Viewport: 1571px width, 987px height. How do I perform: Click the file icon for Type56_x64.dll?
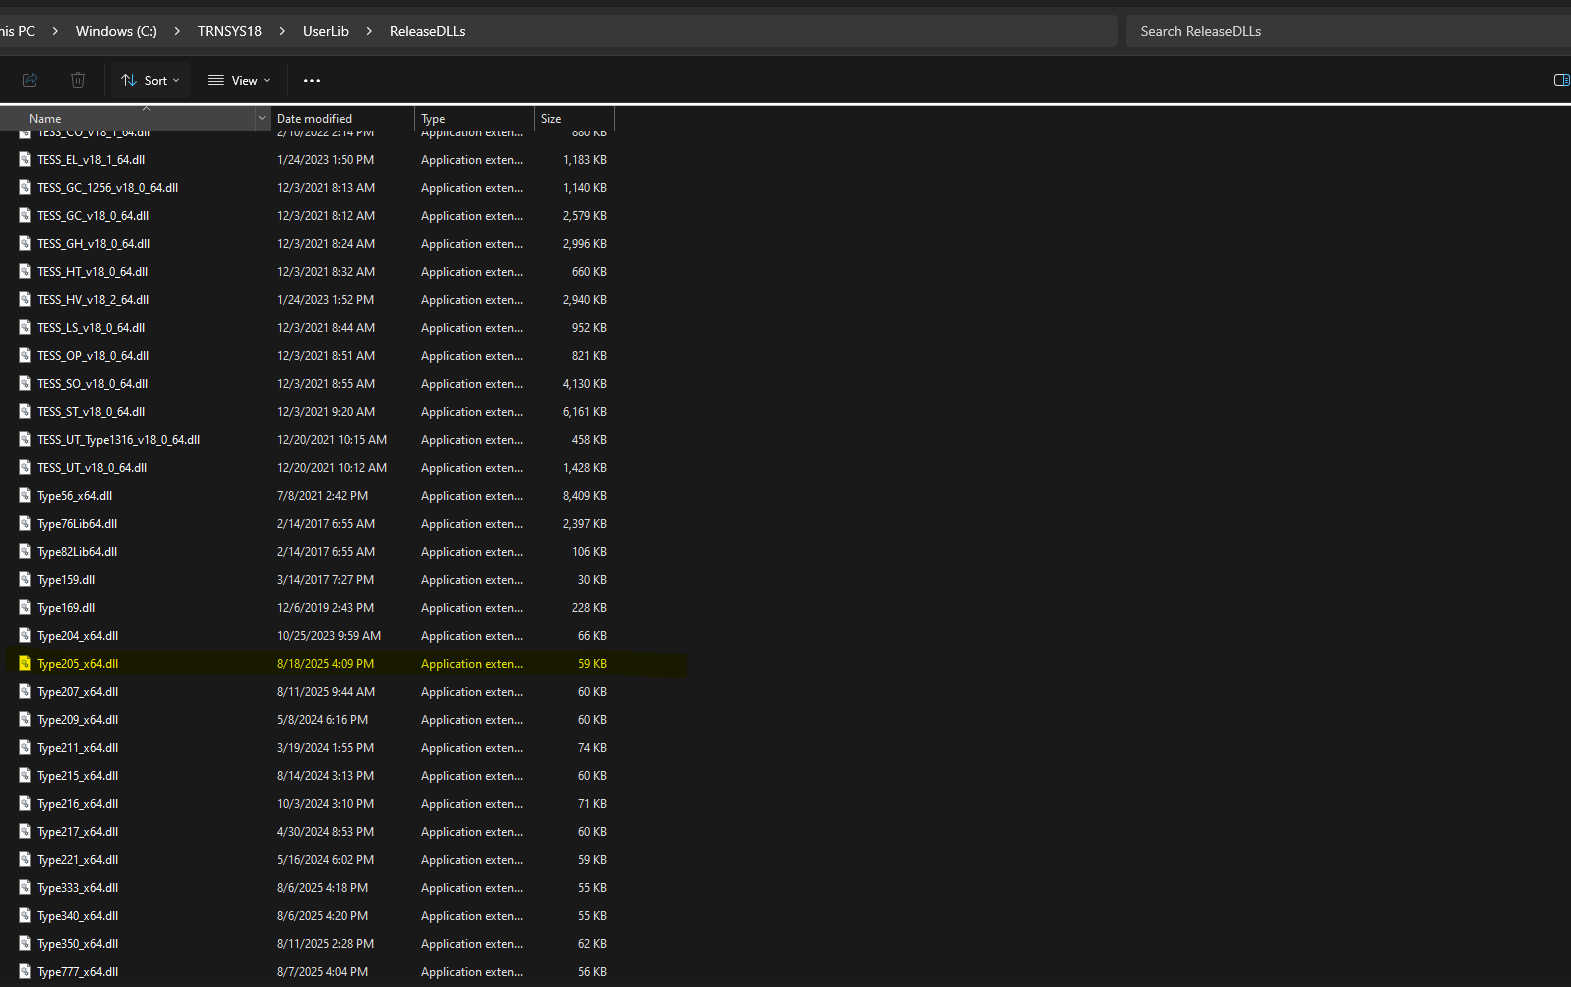(25, 495)
